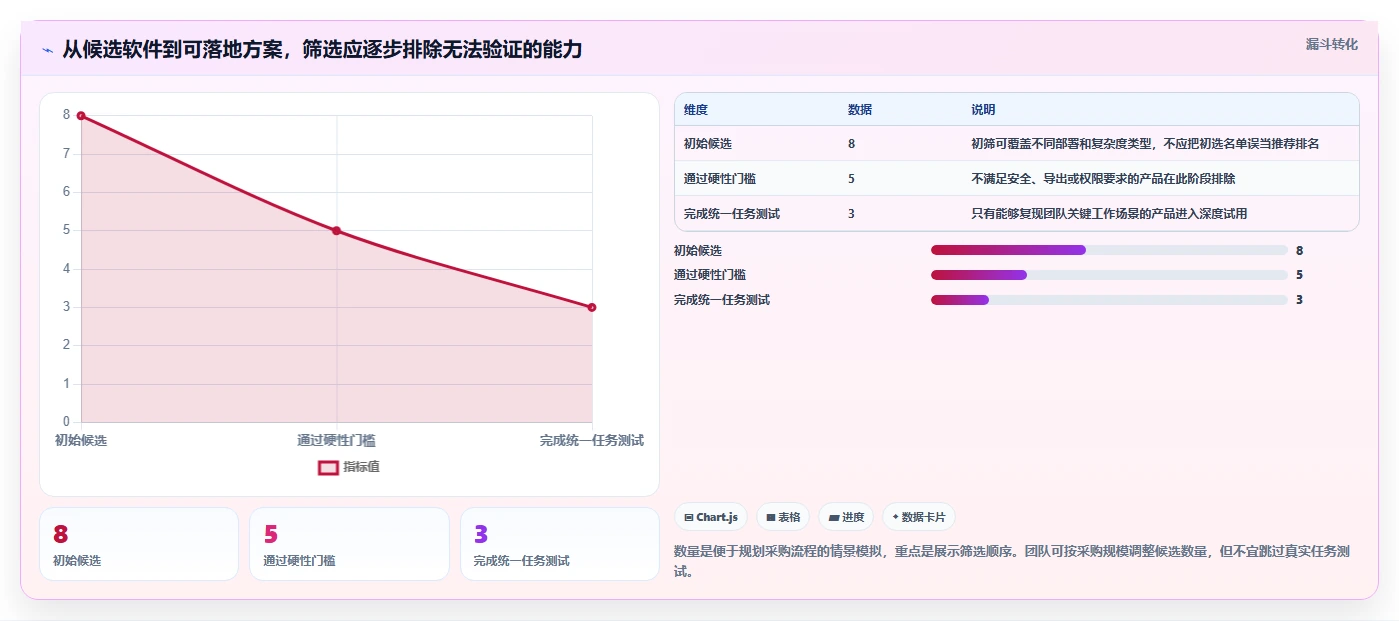The image size is (1399, 621).
Task: Click the 完成统一任务测试 x-axis label
Action: [592, 441]
